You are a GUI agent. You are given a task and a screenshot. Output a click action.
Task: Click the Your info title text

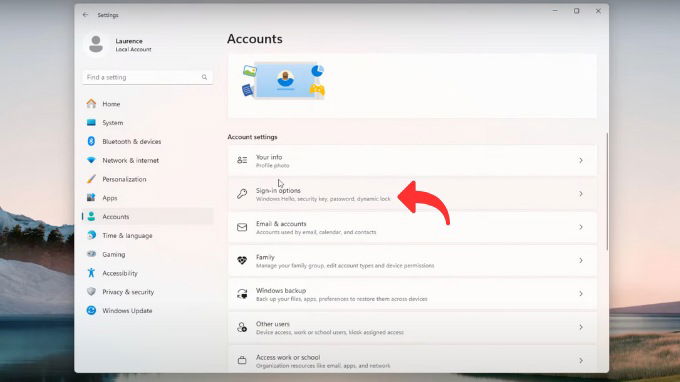269,157
